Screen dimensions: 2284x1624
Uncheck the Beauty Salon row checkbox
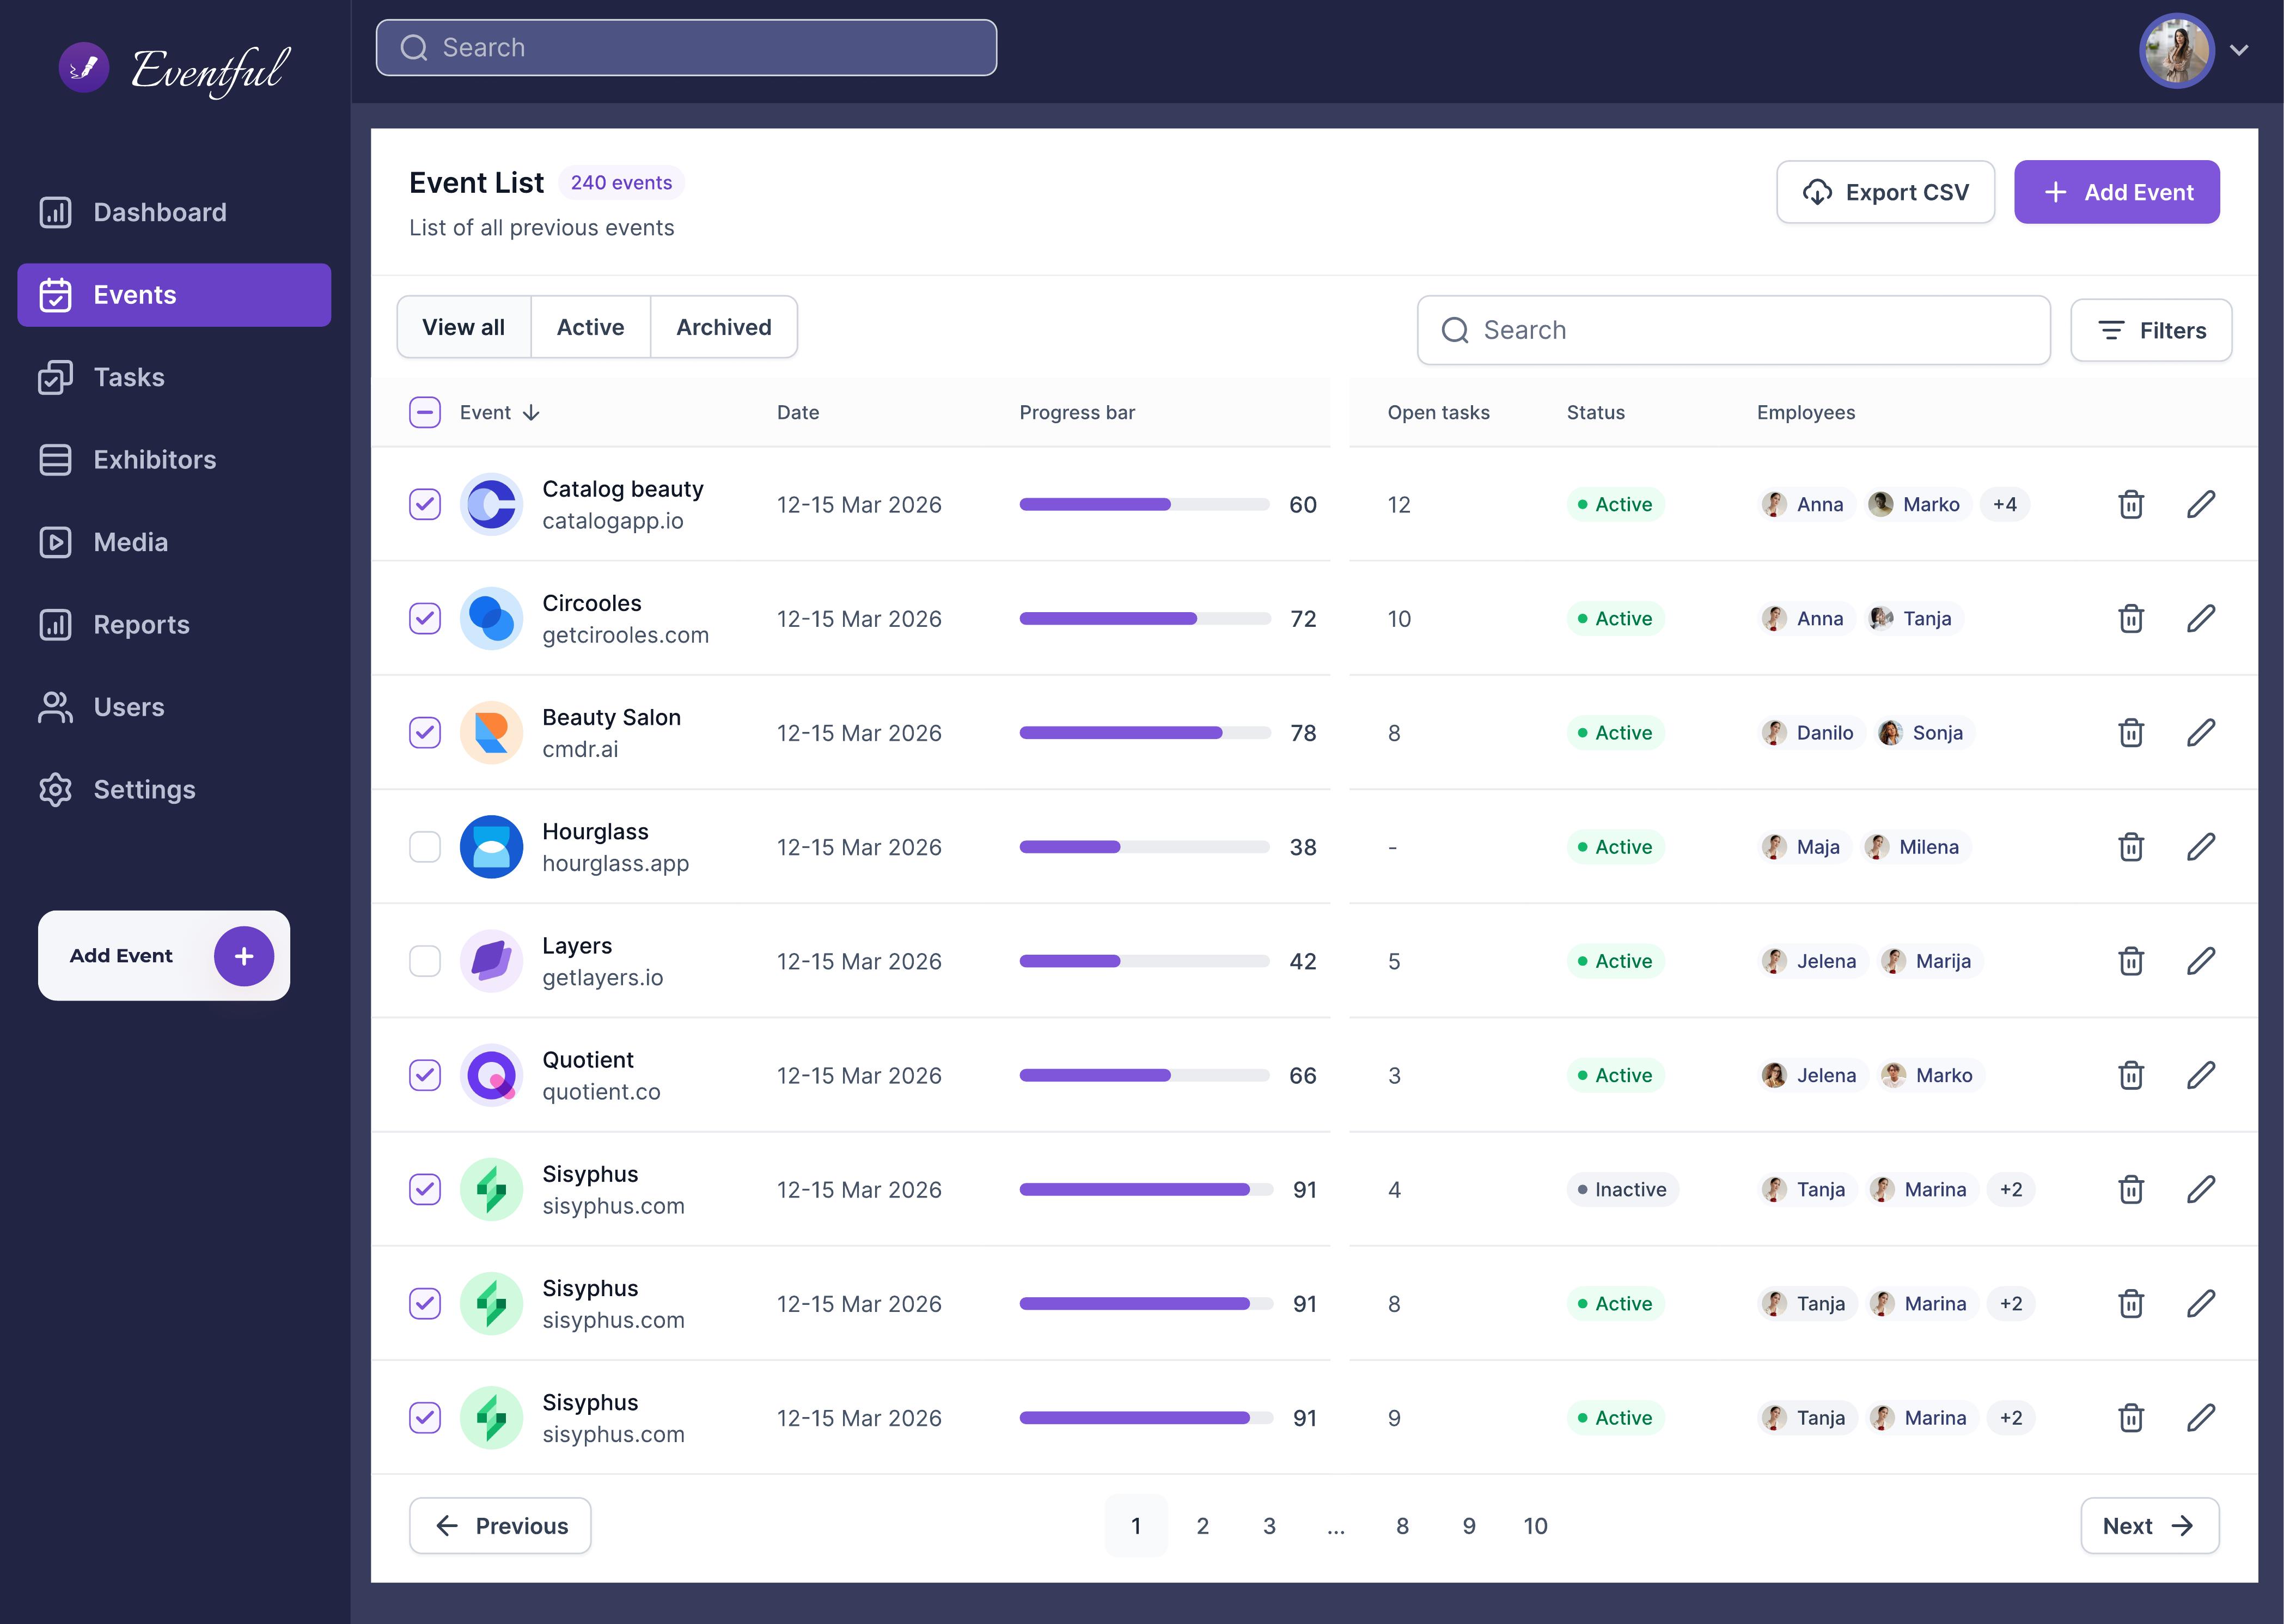(x=425, y=733)
